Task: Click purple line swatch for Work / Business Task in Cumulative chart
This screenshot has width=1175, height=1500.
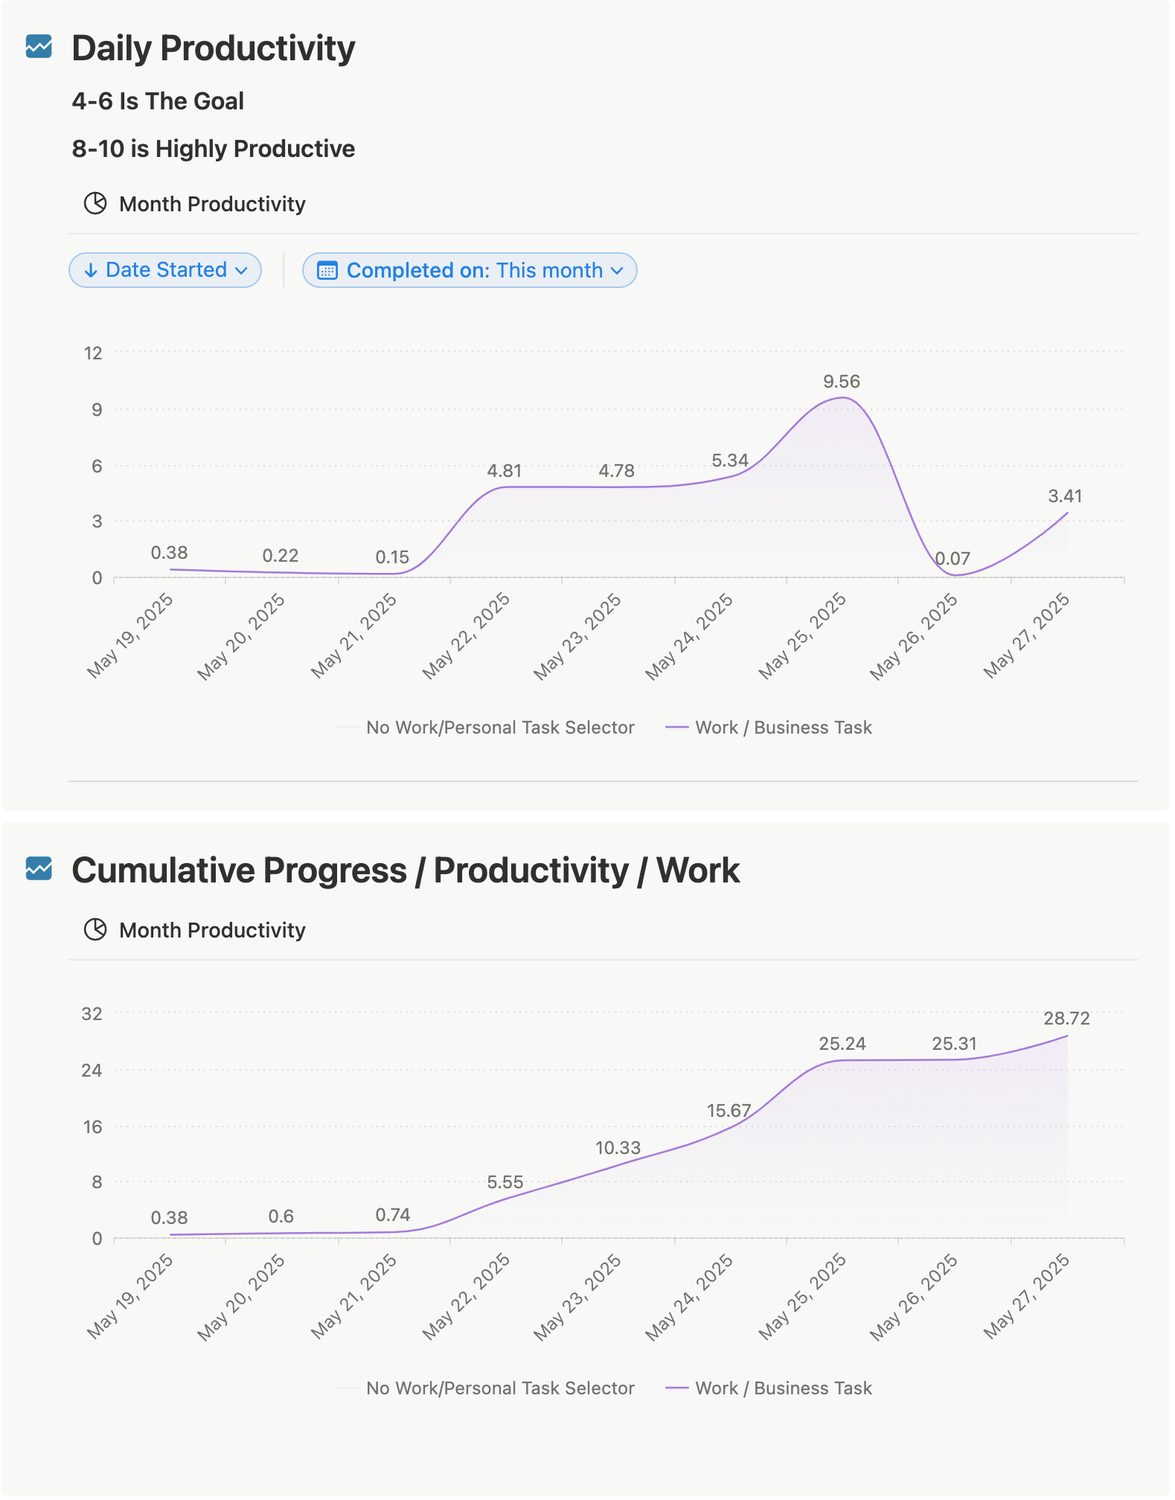Action: 677,1388
